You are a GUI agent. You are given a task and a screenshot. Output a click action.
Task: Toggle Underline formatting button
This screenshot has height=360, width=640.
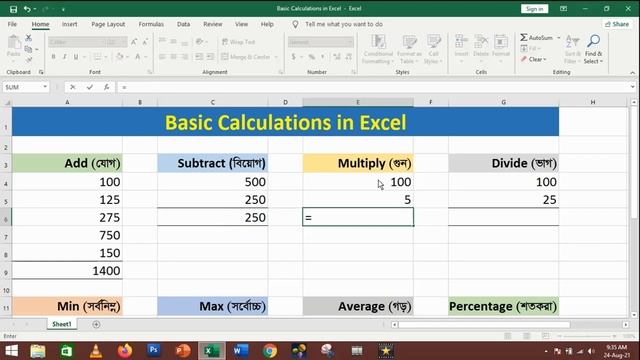point(76,57)
